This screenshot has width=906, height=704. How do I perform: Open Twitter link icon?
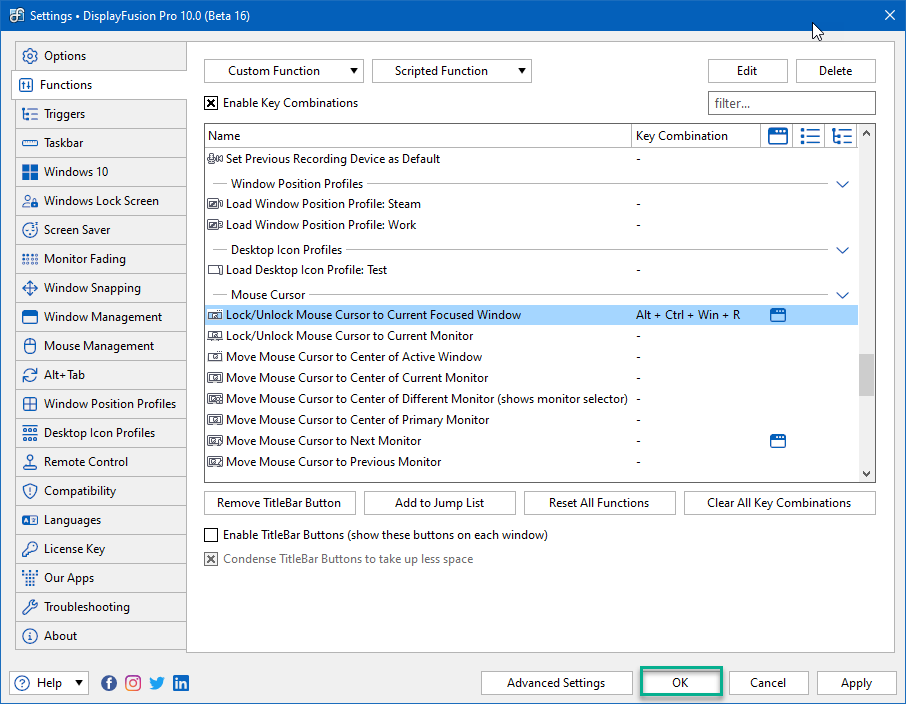pos(157,683)
